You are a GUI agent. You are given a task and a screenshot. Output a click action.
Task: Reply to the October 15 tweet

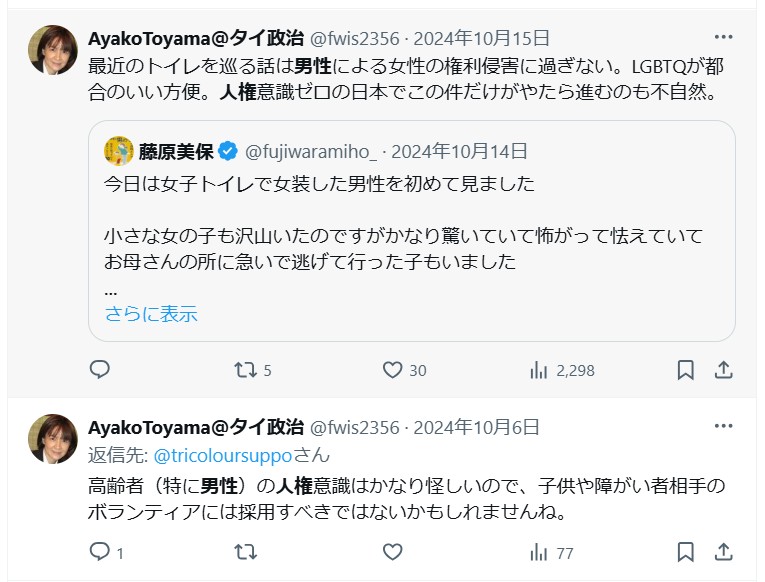(x=100, y=370)
